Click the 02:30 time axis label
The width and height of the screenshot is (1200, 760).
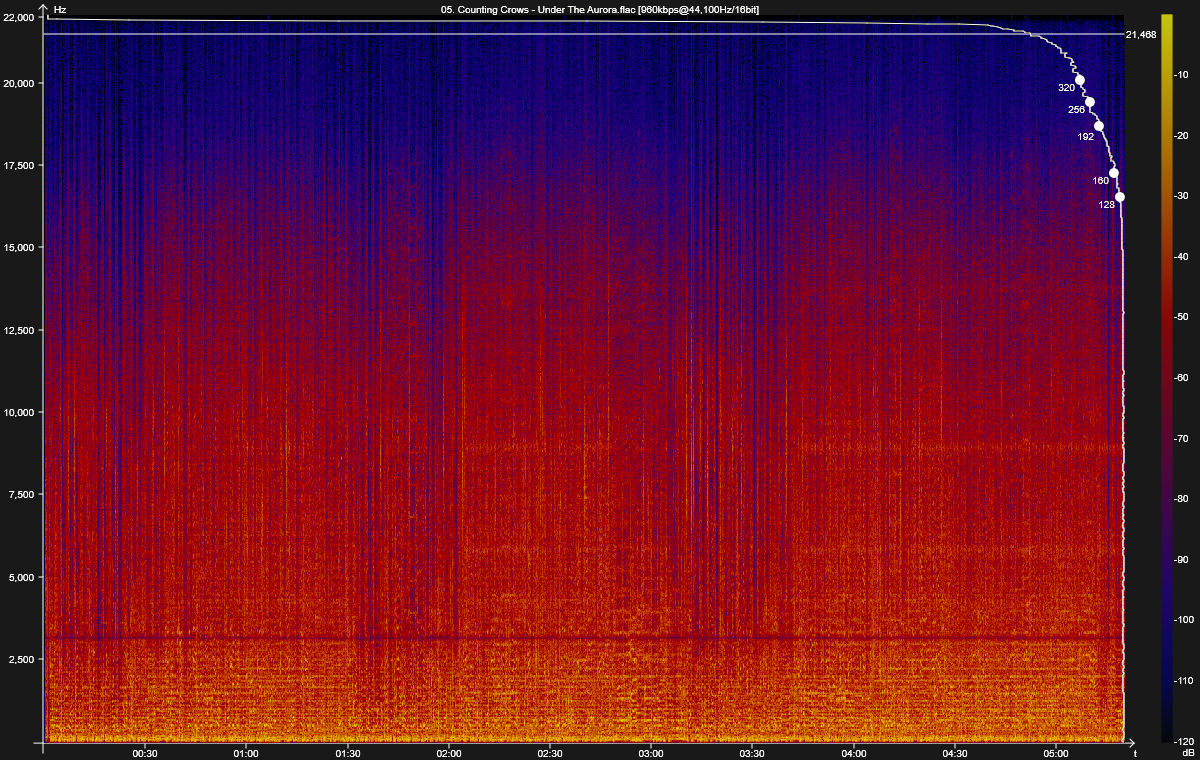pyautogui.click(x=550, y=753)
